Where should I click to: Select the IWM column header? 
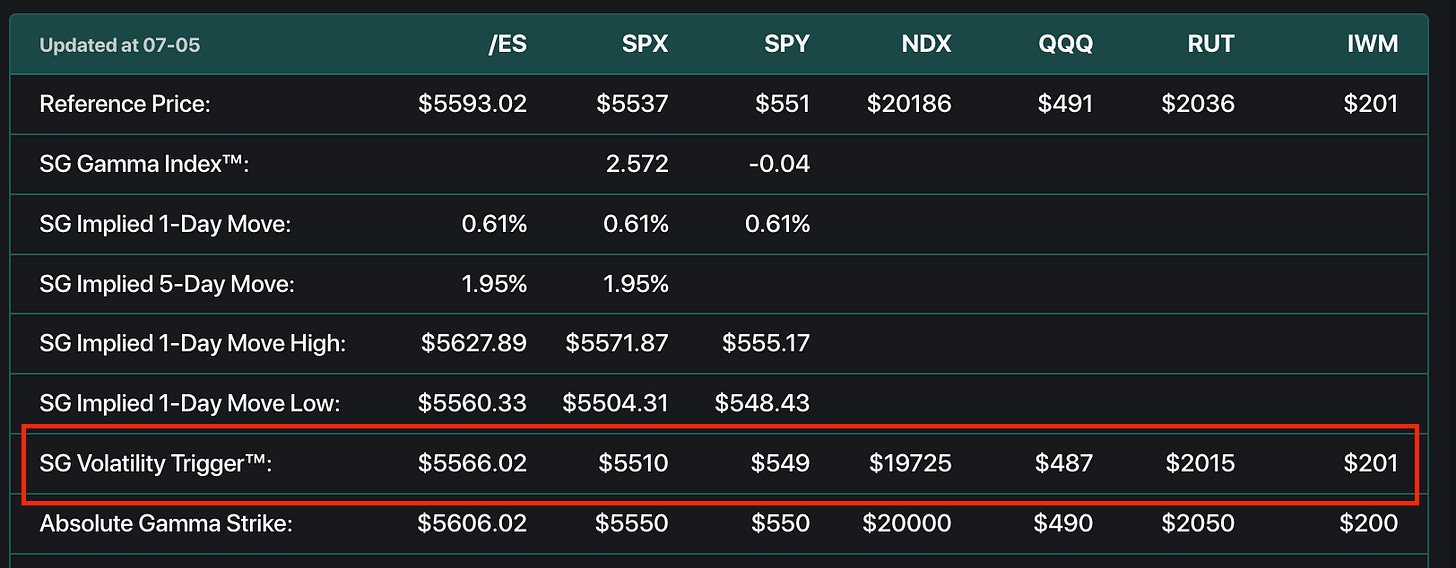1372,45
